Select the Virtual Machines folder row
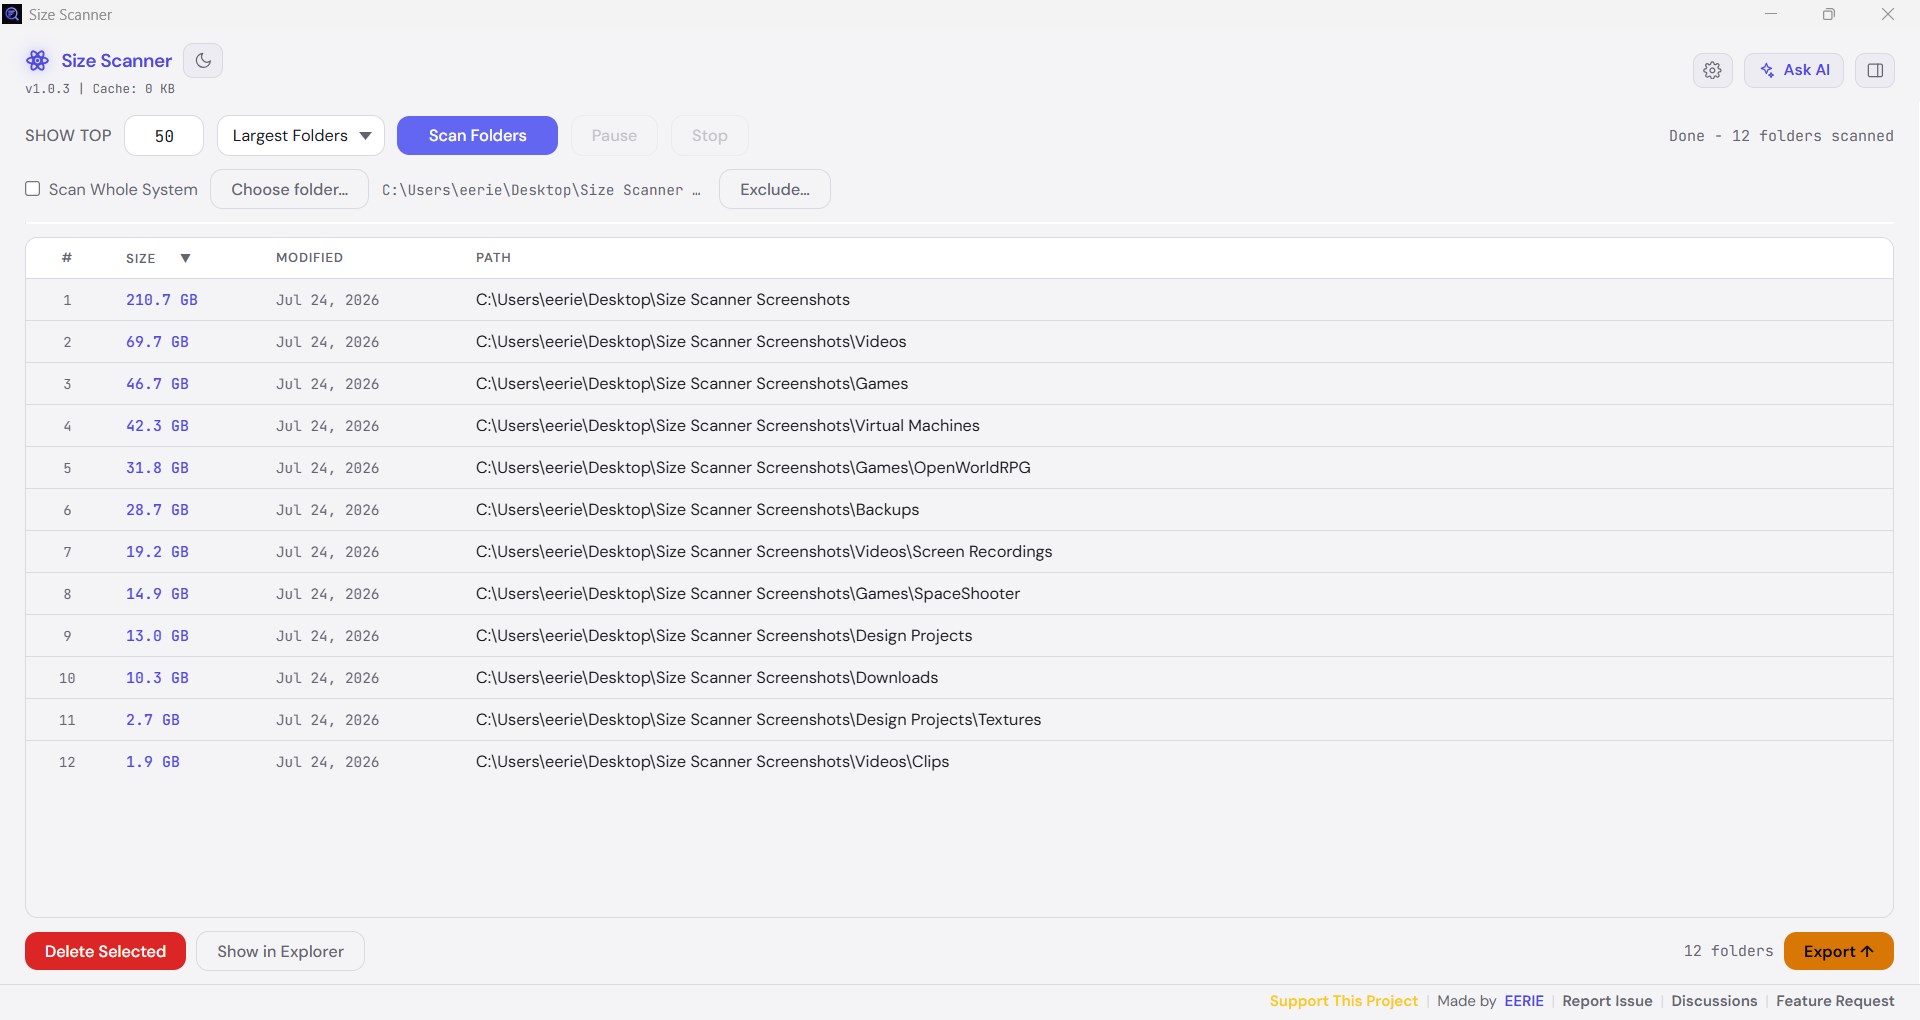 click(959, 426)
